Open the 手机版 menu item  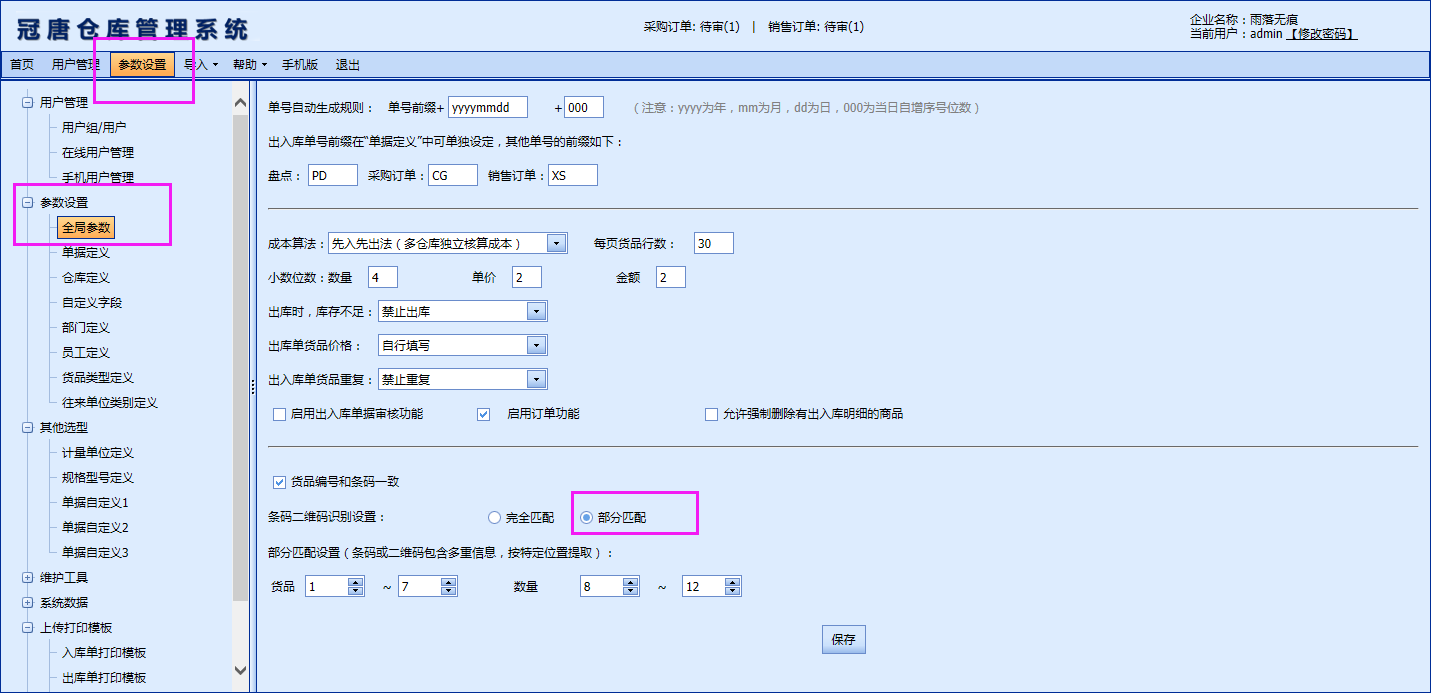[300, 65]
